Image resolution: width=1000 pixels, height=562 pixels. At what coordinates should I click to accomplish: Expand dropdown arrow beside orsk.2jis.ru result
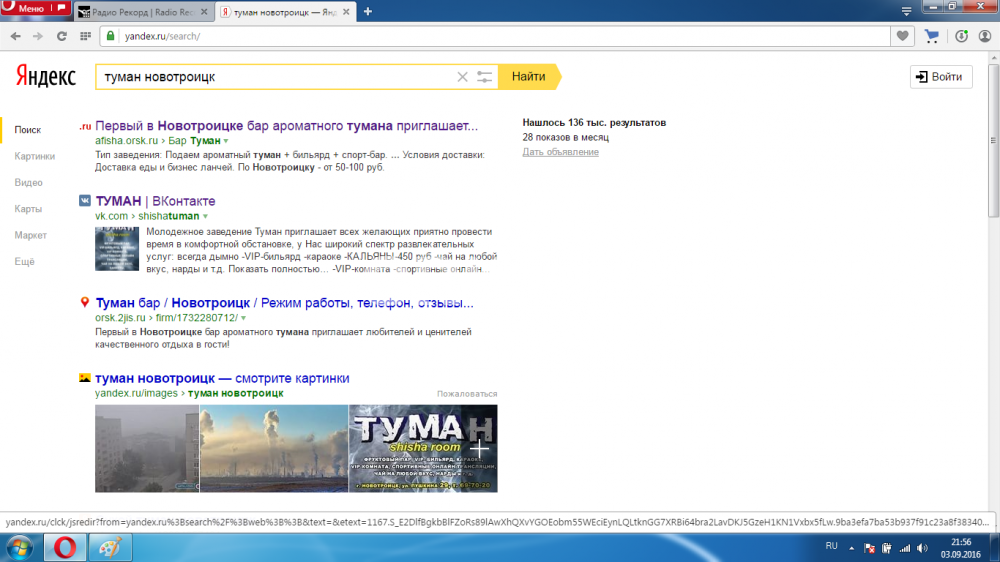(243, 318)
